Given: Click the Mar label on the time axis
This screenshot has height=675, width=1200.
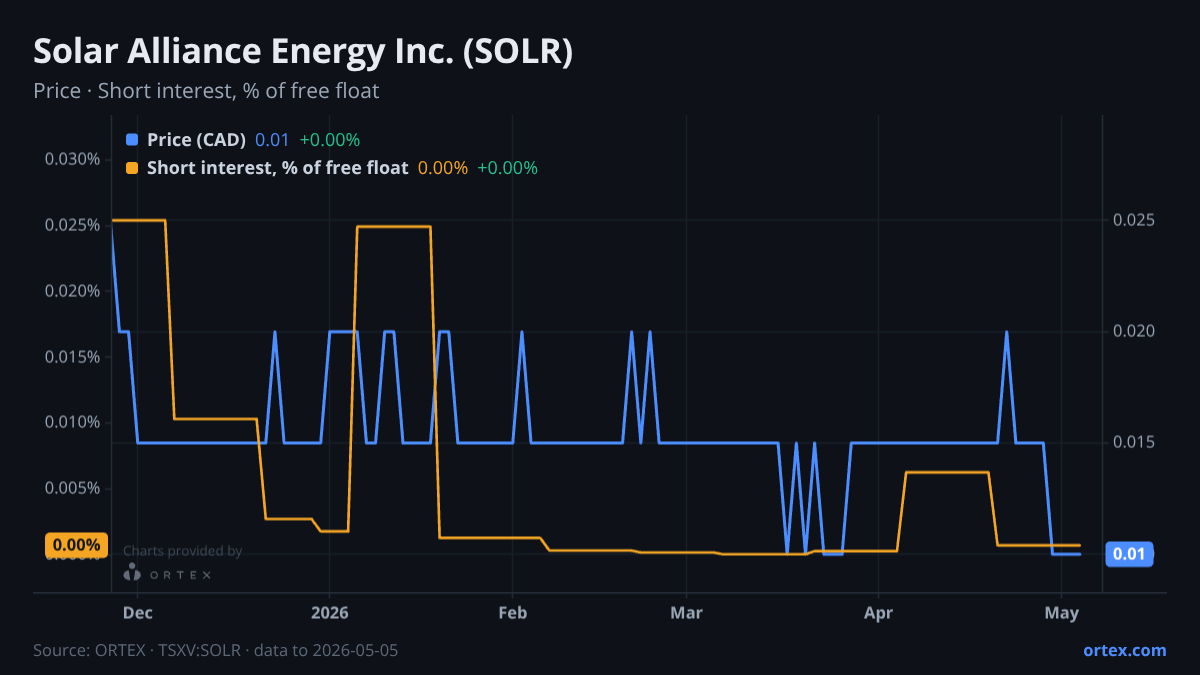Looking at the screenshot, I should (686, 611).
